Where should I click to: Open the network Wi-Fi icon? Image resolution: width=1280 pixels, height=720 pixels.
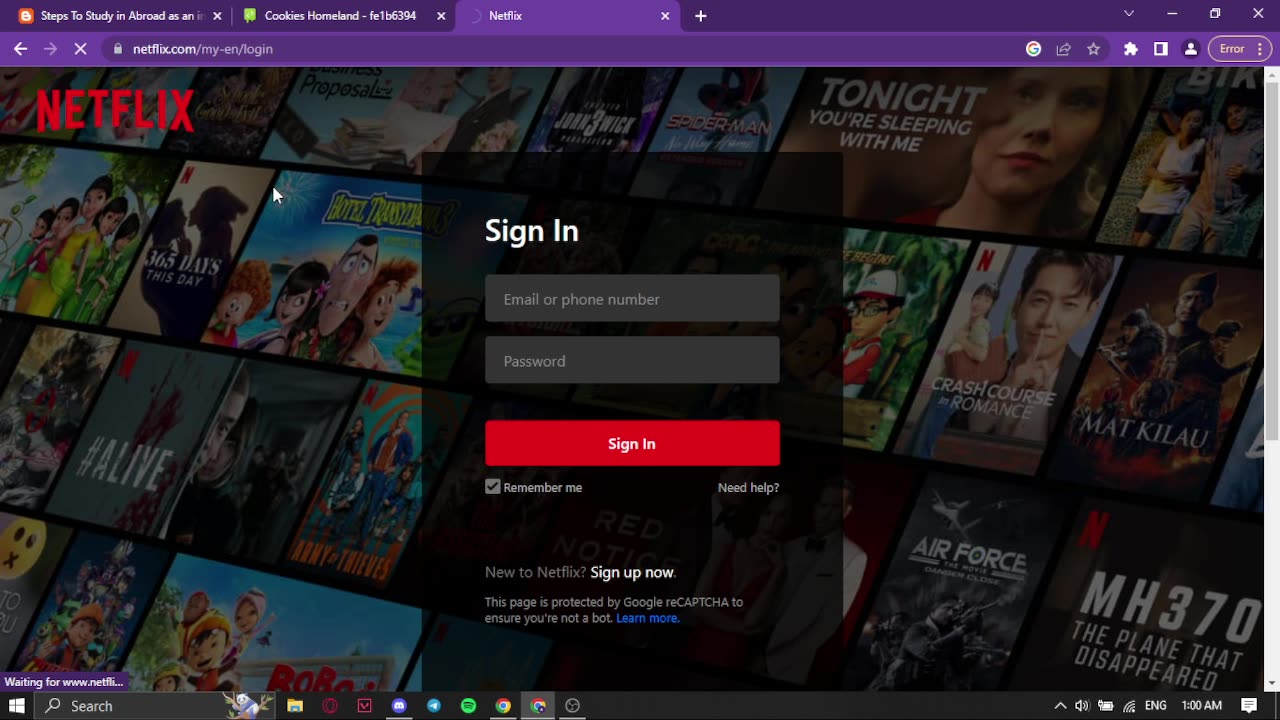tap(1129, 706)
